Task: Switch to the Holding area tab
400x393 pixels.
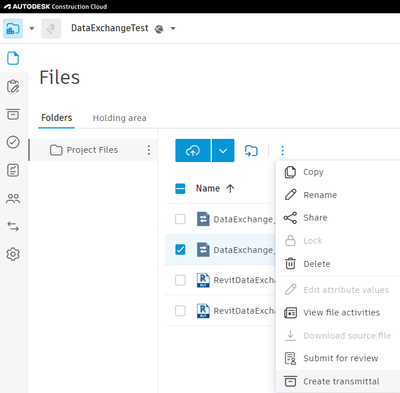Action: point(120,118)
